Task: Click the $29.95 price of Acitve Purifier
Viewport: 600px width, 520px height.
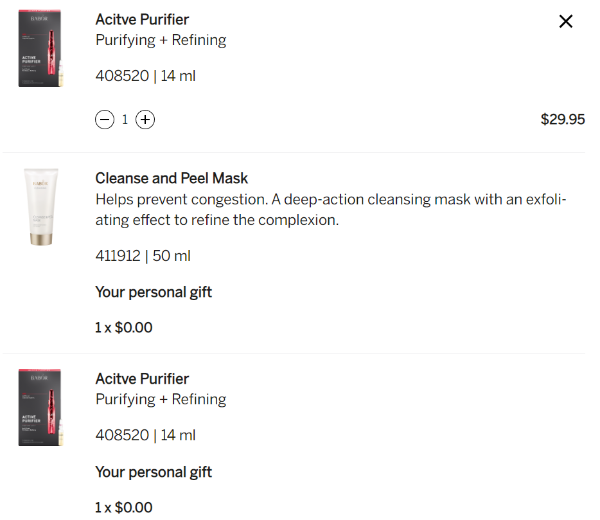Action: (x=562, y=119)
